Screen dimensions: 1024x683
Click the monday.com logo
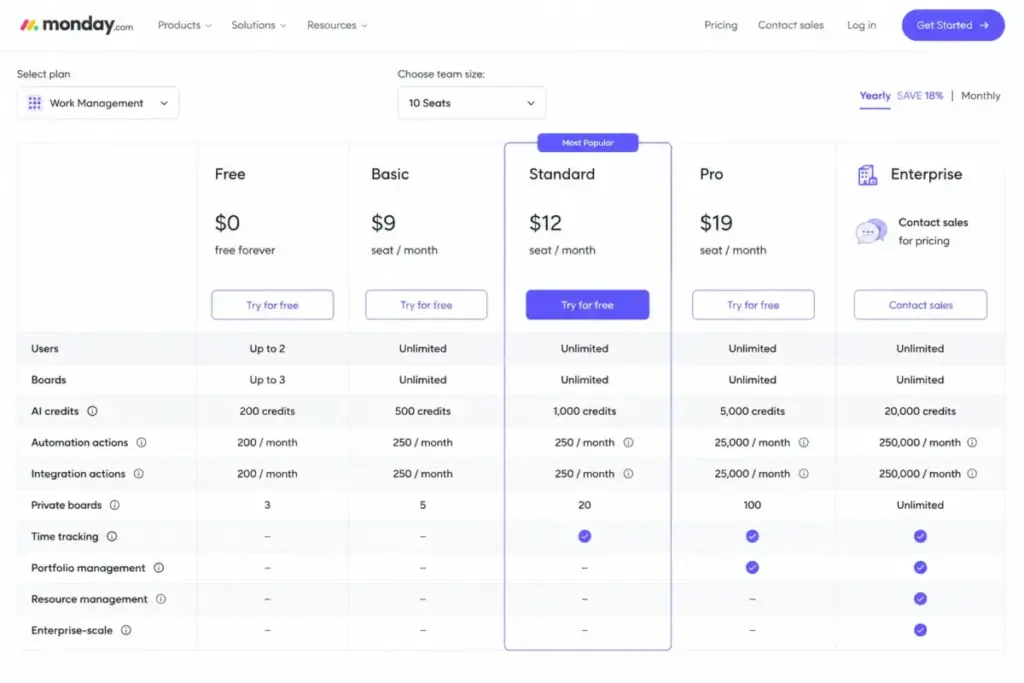click(x=76, y=25)
